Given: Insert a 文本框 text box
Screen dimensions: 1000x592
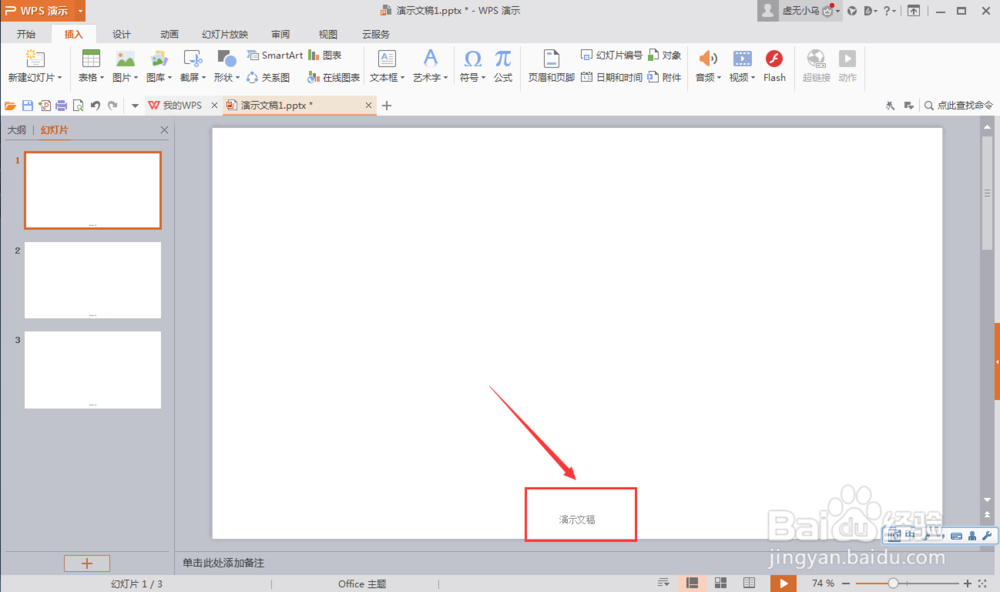Looking at the screenshot, I should (386, 59).
